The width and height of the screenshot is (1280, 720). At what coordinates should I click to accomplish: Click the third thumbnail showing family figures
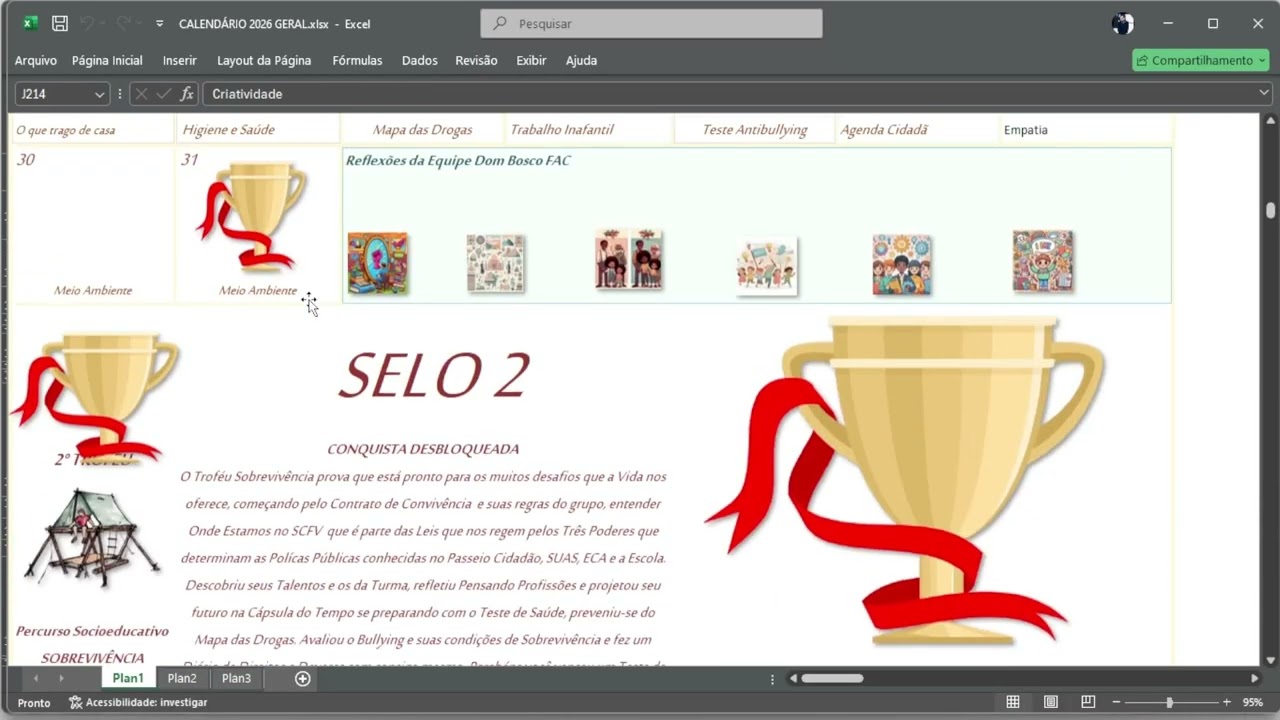[x=629, y=259]
